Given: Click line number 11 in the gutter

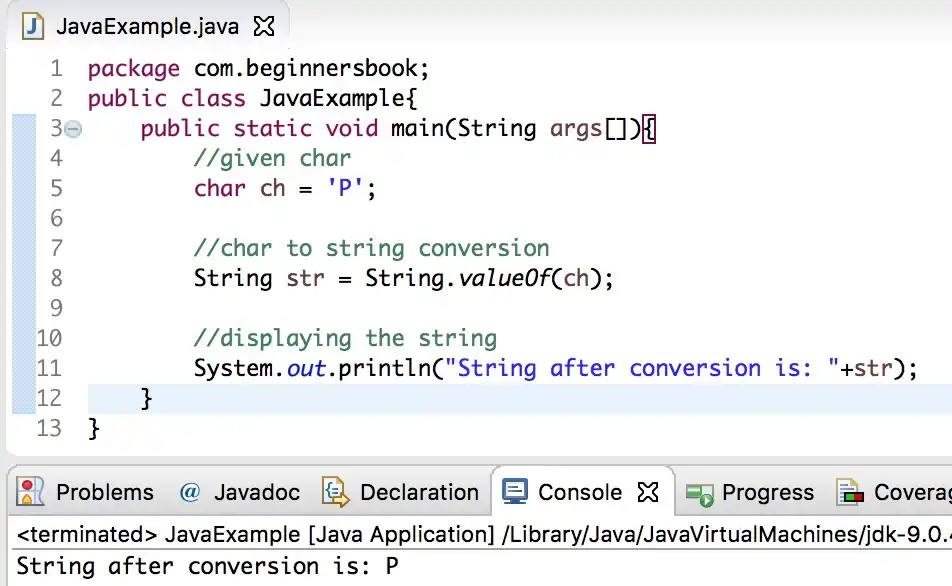Looking at the screenshot, I should 49,368.
